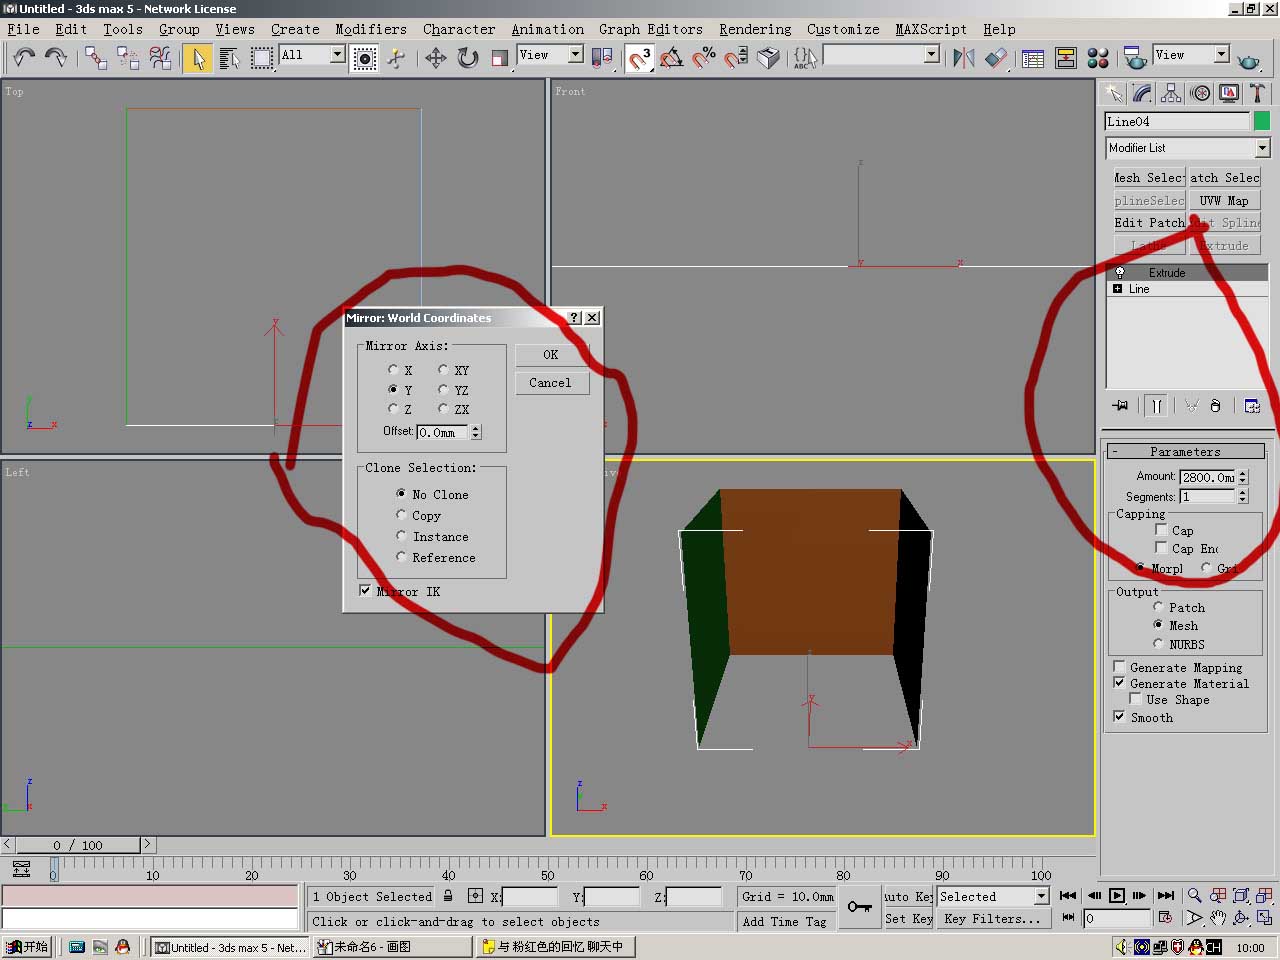Image resolution: width=1280 pixels, height=960 pixels.
Task: Open the Material Editor spheres icon
Action: [1097, 58]
